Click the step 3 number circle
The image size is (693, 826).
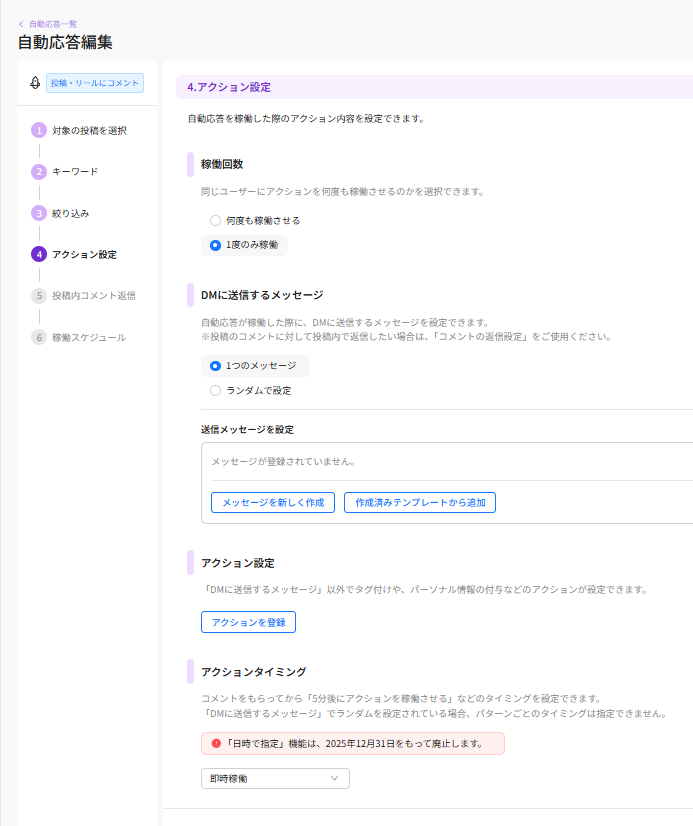pos(39,213)
